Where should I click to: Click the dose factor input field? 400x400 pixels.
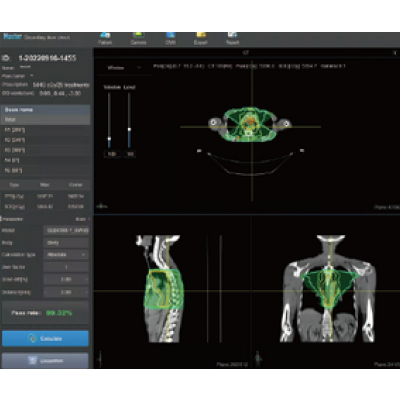click(x=66, y=267)
